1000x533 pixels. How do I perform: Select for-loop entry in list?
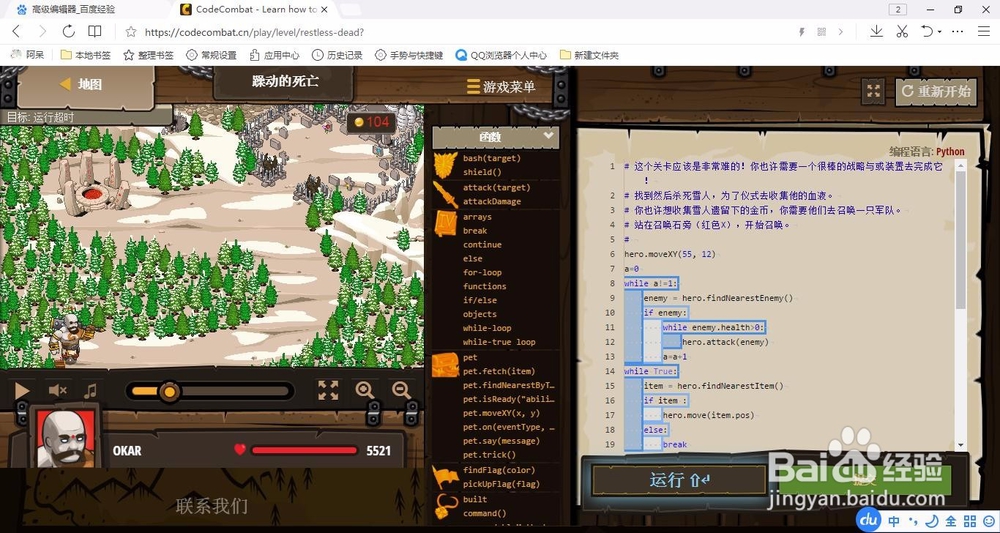pos(482,272)
